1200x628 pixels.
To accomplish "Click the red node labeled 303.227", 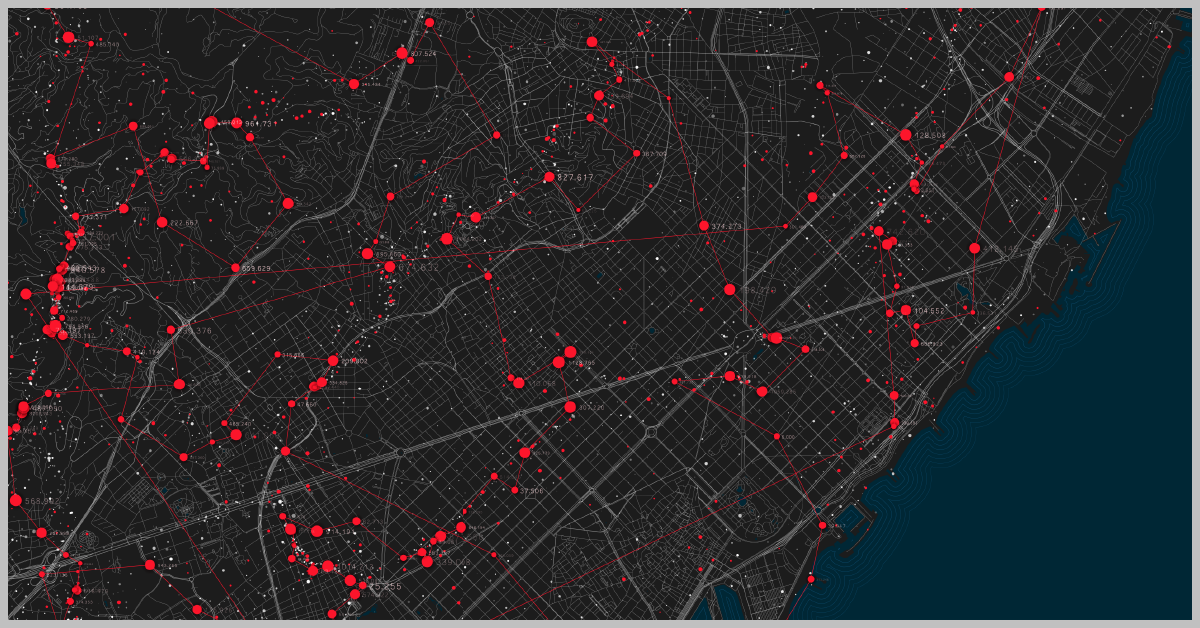I will (x=570, y=407).
